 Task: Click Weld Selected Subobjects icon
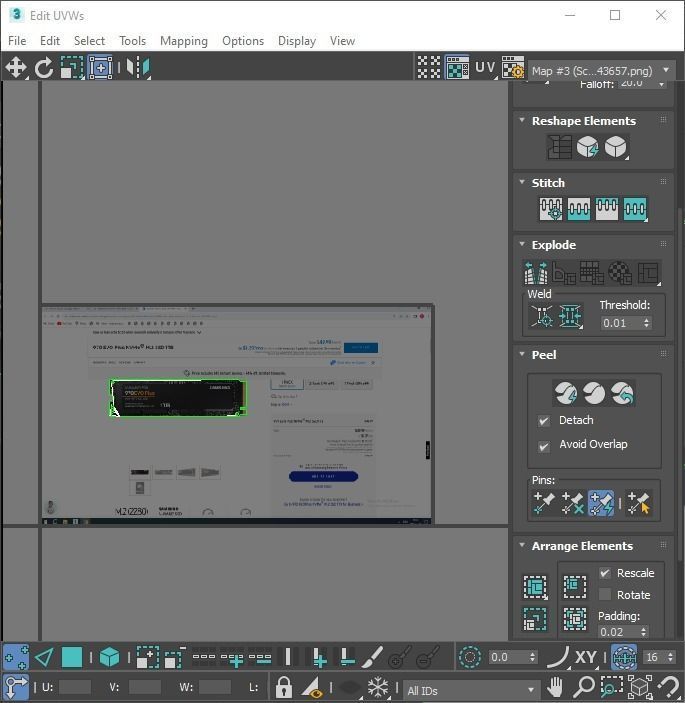(x=570, y=316)
